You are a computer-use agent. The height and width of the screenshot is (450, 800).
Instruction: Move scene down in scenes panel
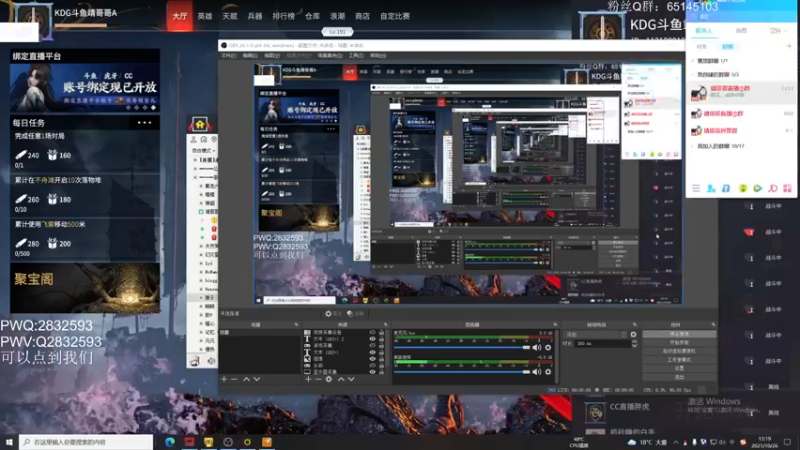257,379
